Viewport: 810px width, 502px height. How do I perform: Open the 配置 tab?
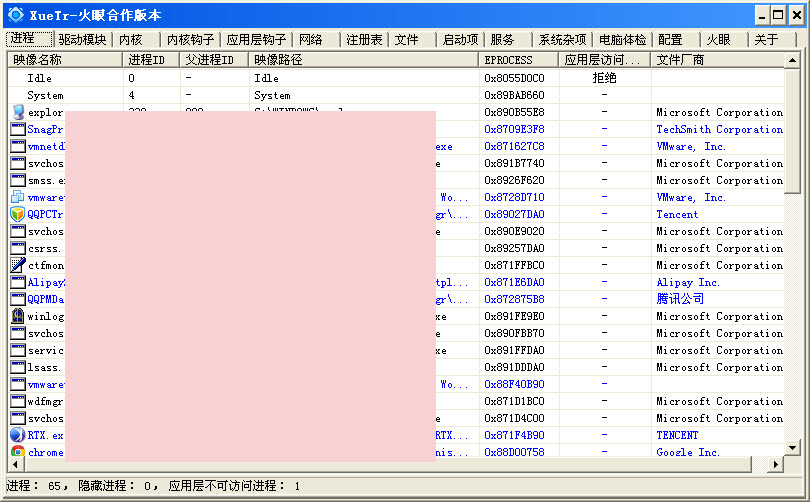coord(677,39)
